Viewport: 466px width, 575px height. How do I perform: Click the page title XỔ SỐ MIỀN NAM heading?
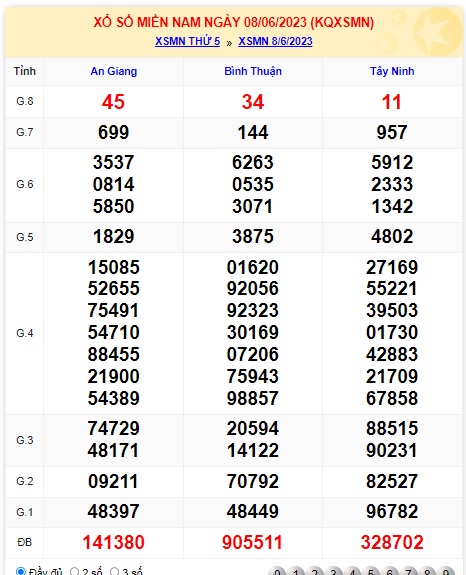coord(234,22)
